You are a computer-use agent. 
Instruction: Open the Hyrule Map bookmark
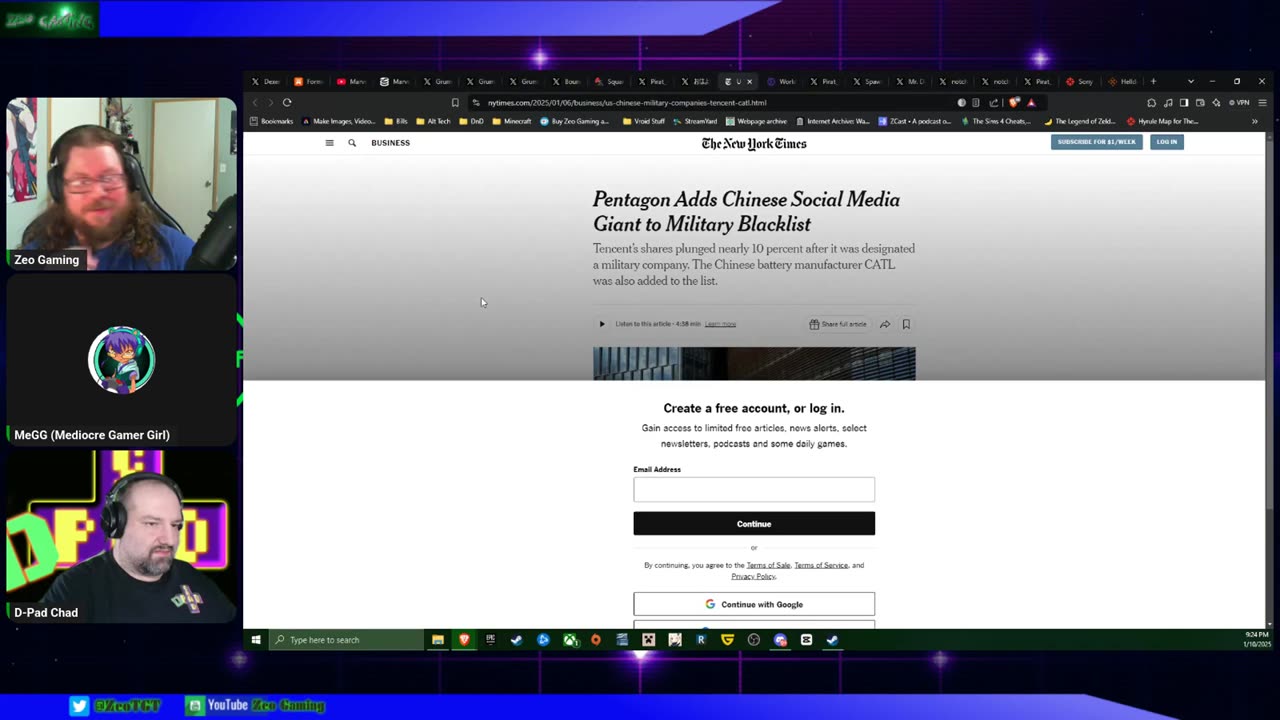tap(1162, 122)
